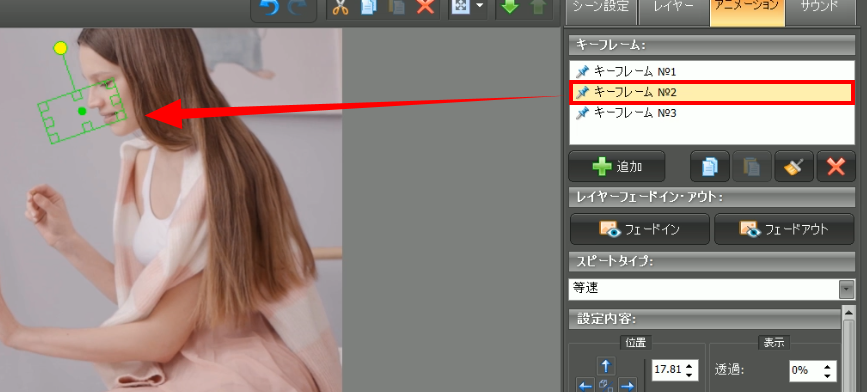Click the redo arrow icon

pyautogui.click(x=297, y=8)
